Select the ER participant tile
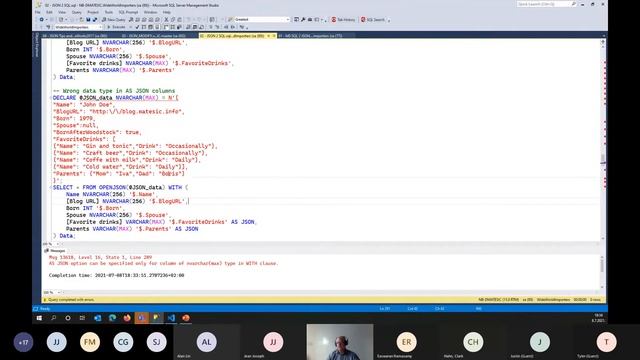The height and width of the screenshot is (360, 640). coord(407,342)
